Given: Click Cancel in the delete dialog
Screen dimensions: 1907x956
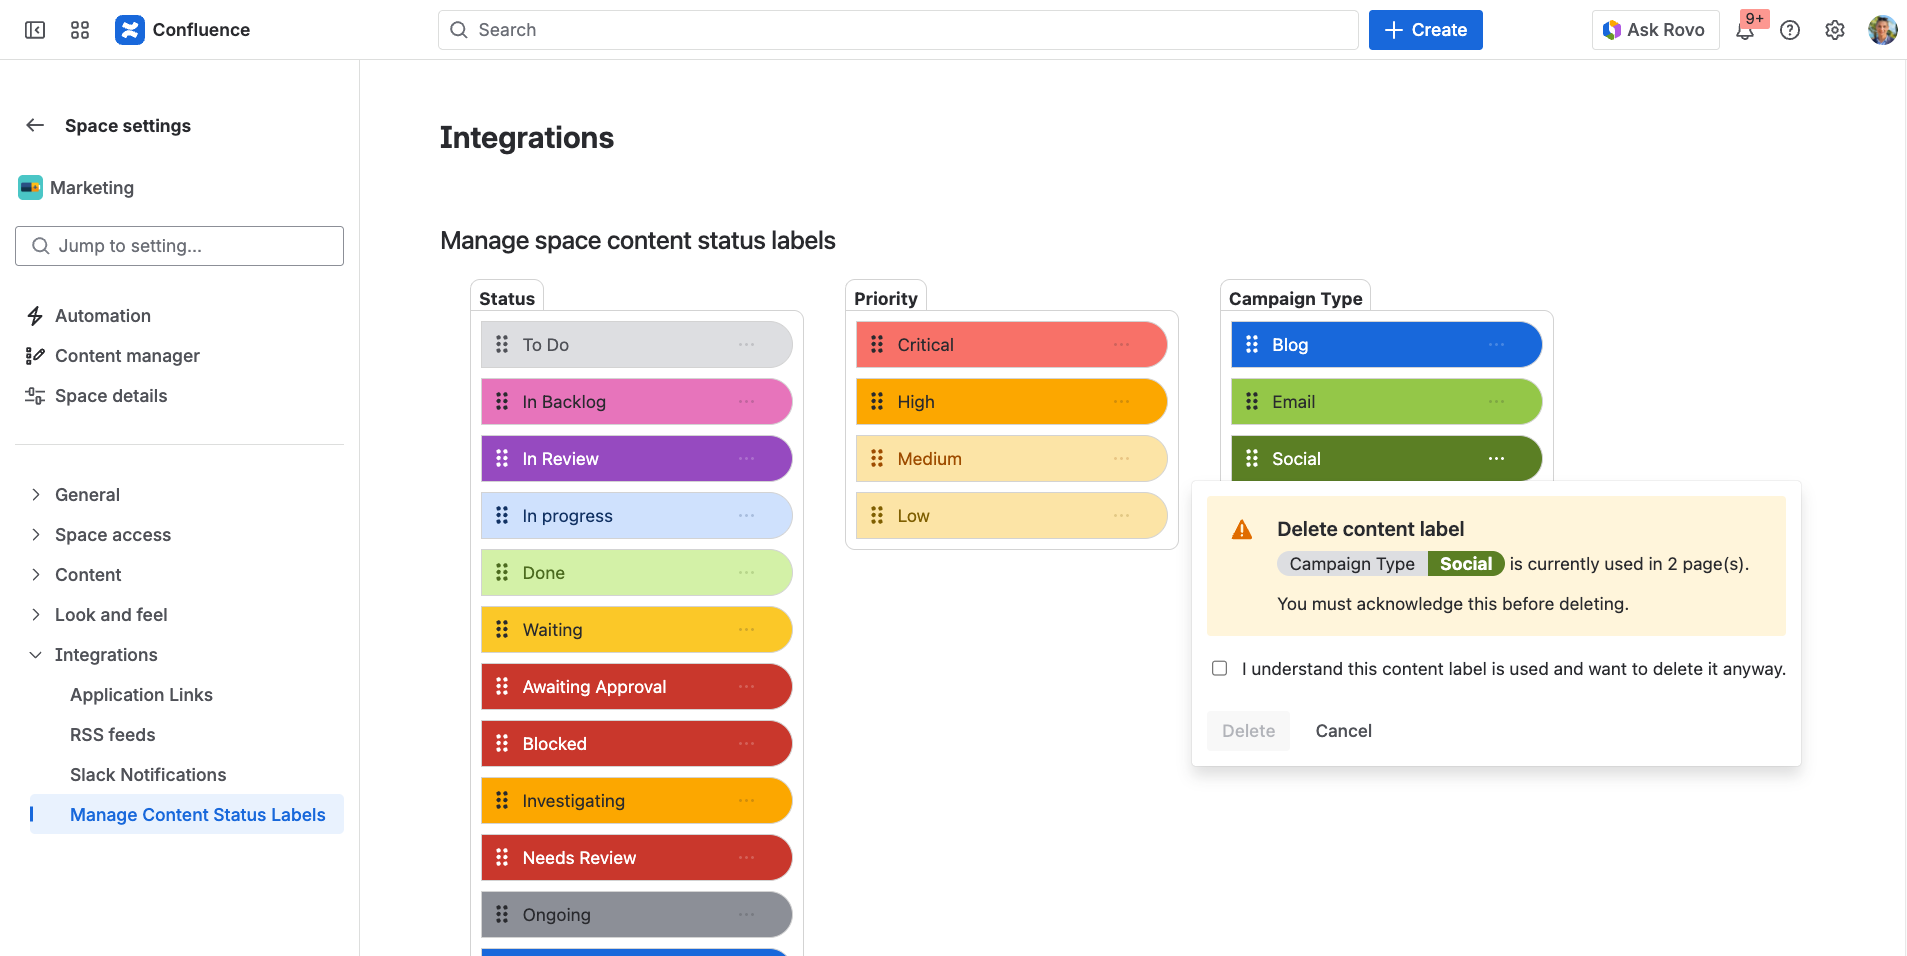Looking at the screenshot, I should click(1343, 731).
